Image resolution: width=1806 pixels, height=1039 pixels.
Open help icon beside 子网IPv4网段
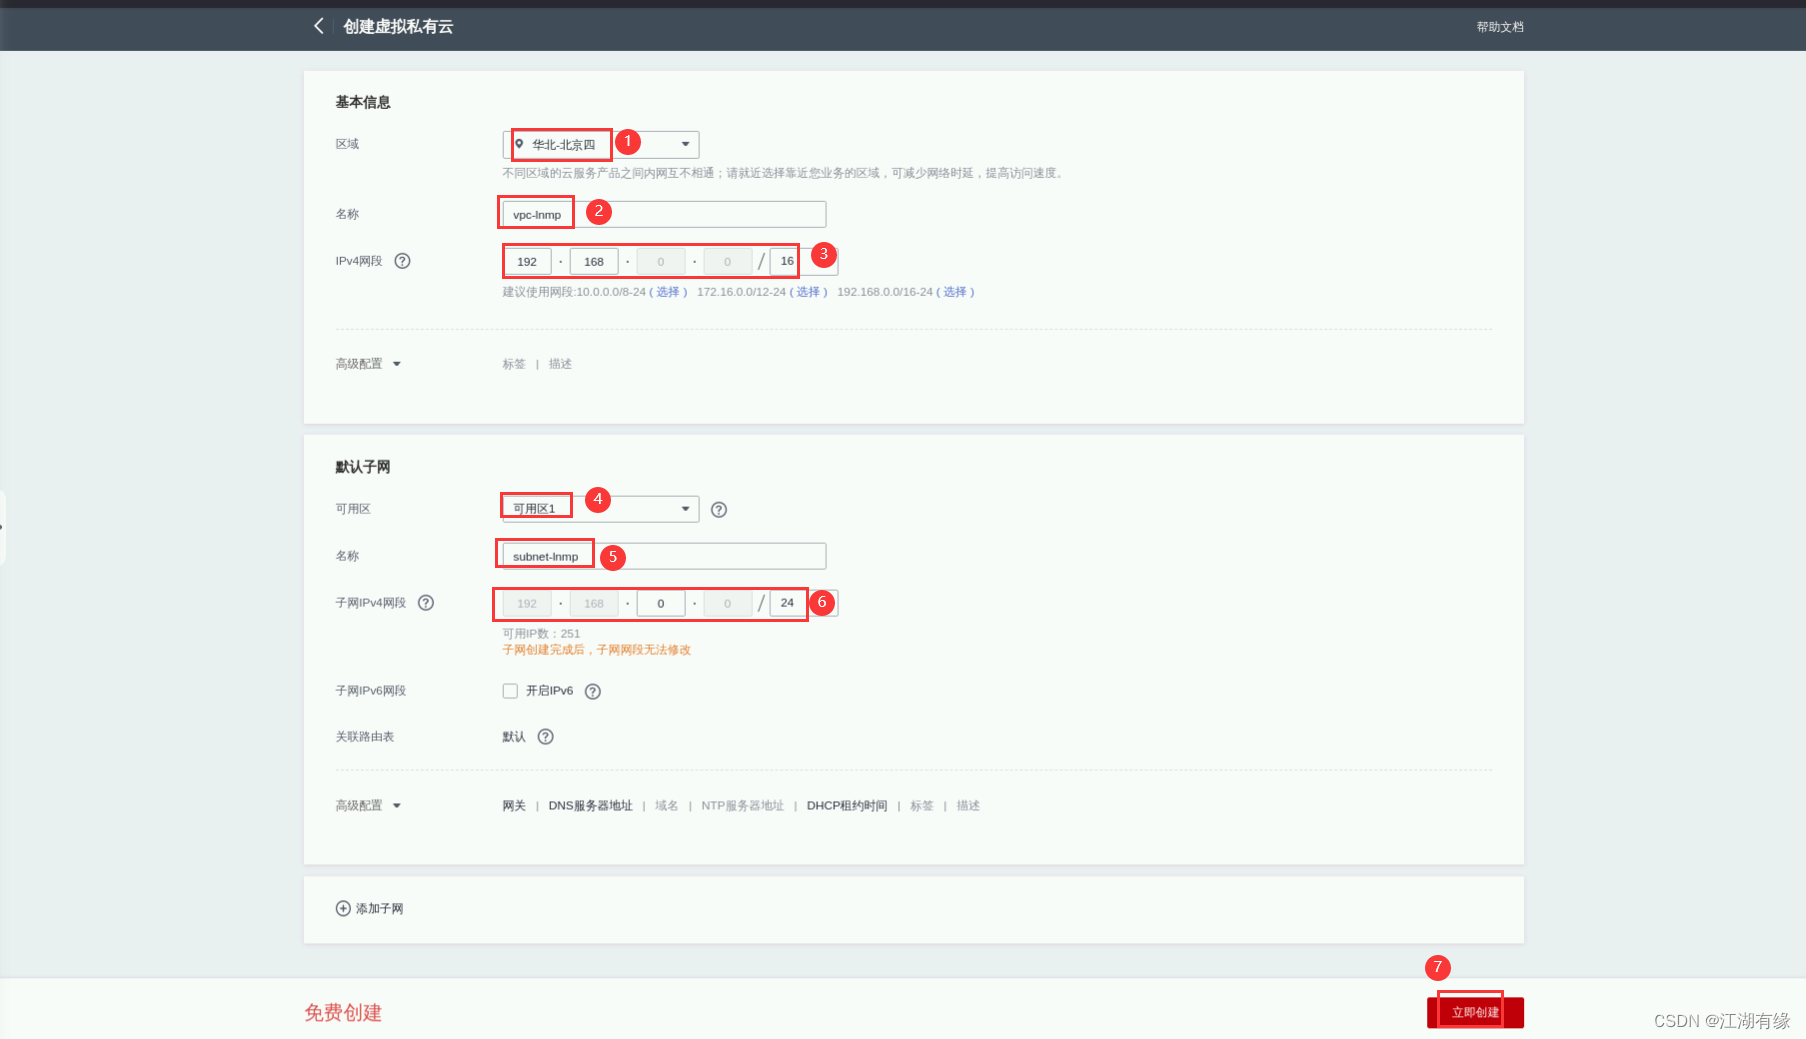425,602
